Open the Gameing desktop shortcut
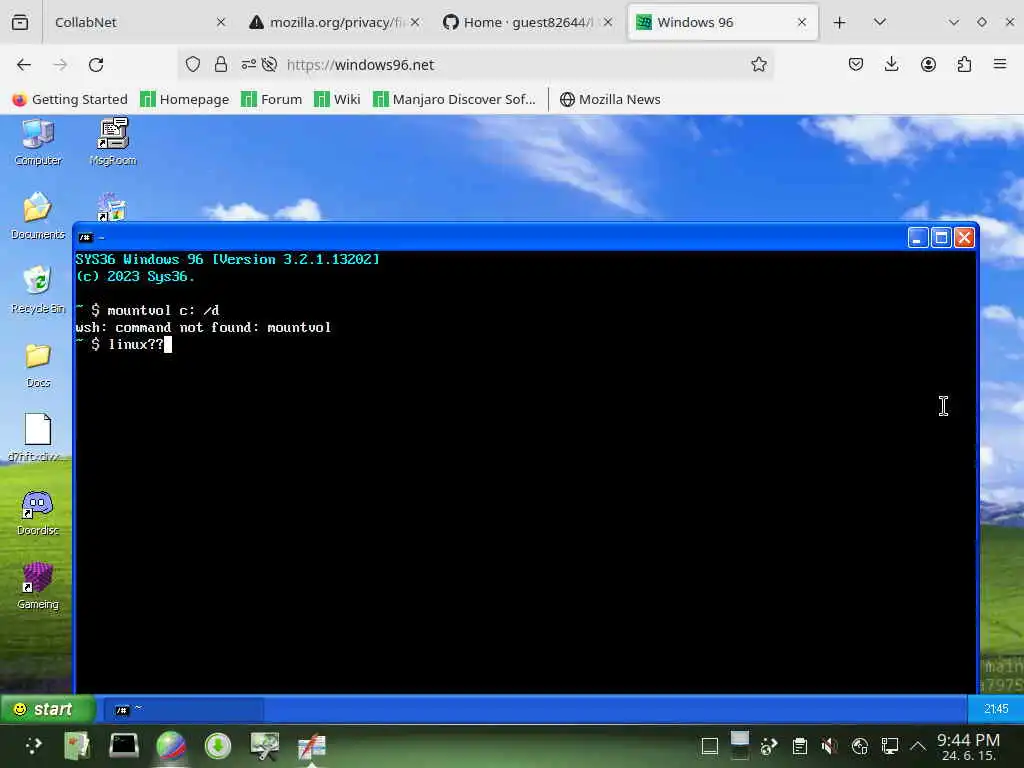Viewport: 1024px width, 768px height. [38, 586]
